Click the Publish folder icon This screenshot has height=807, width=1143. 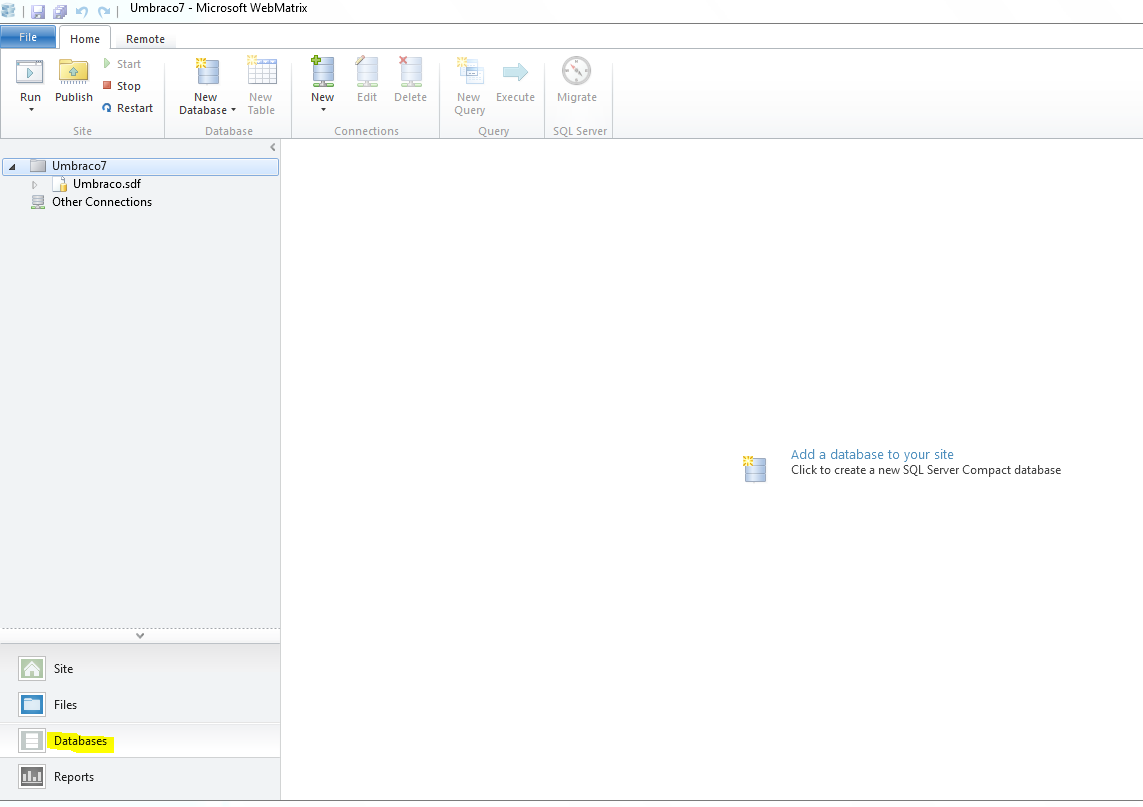pos(74,72)
